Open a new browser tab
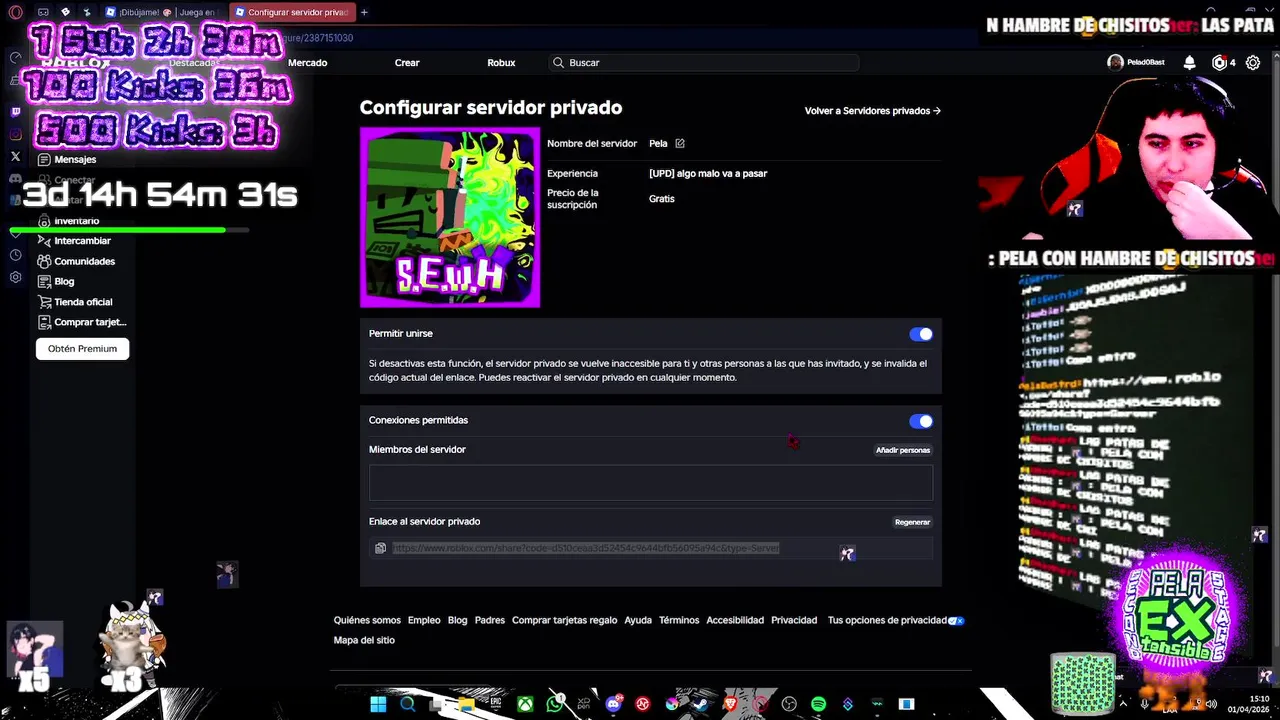 (364, 12)
